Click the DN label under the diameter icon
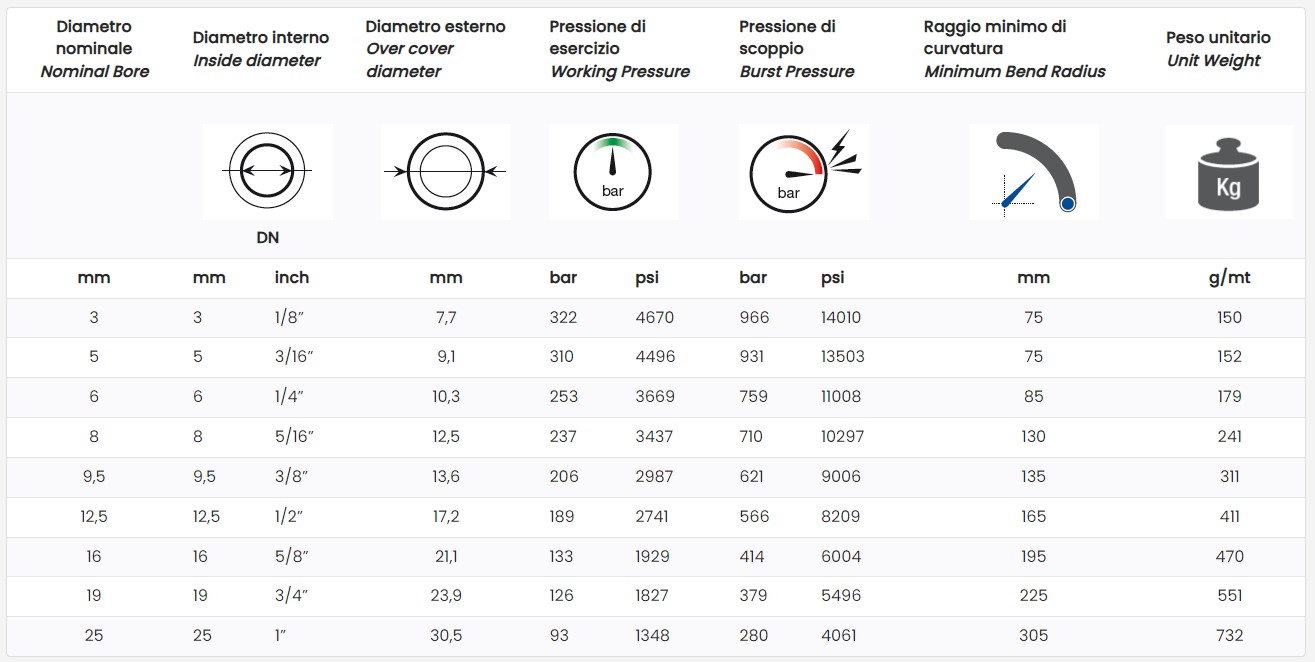The image size is (1315, 662). coord(267,238)
